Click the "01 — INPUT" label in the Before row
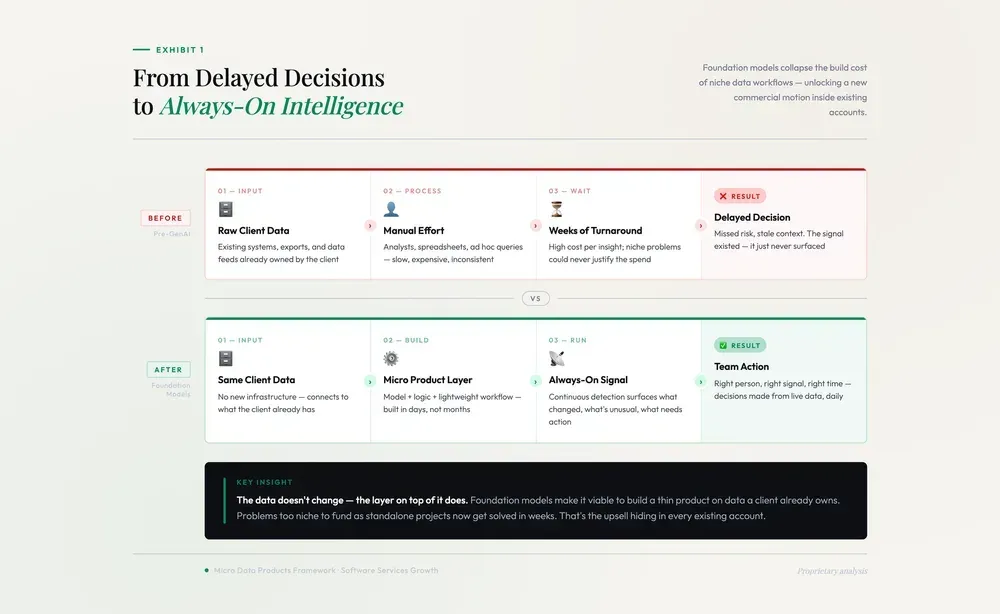The height and width of the screenshot is (614, 1000). (x=240, y=191)
